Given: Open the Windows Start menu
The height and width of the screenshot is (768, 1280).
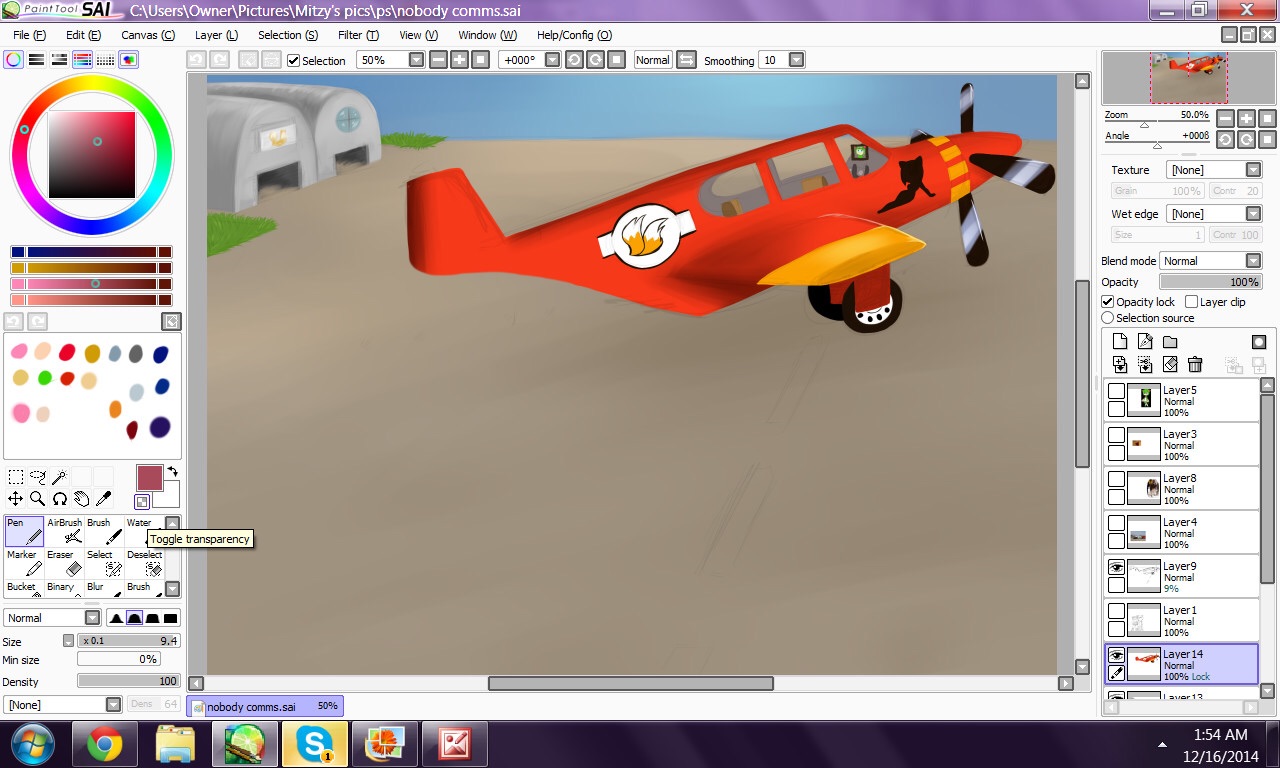Looking at the screenshot, I should pyautogui.click(x=33, y=744).
